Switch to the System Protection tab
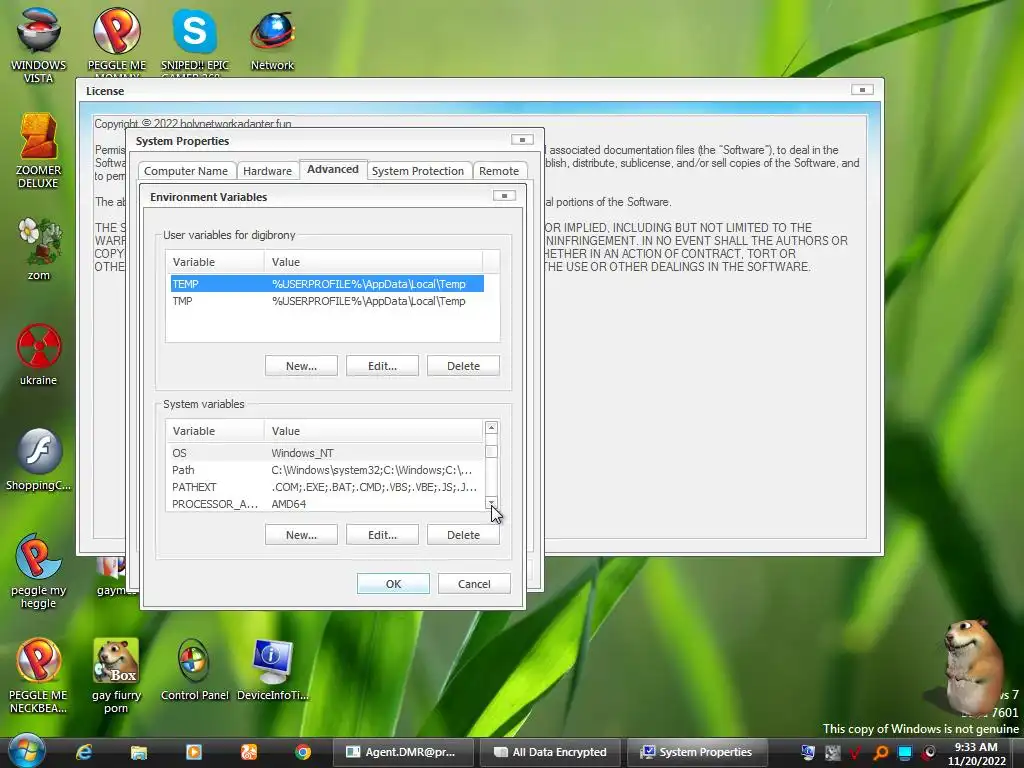This screenshot has width=1024, height=768. pyautogui.click(x=418, y=170)
